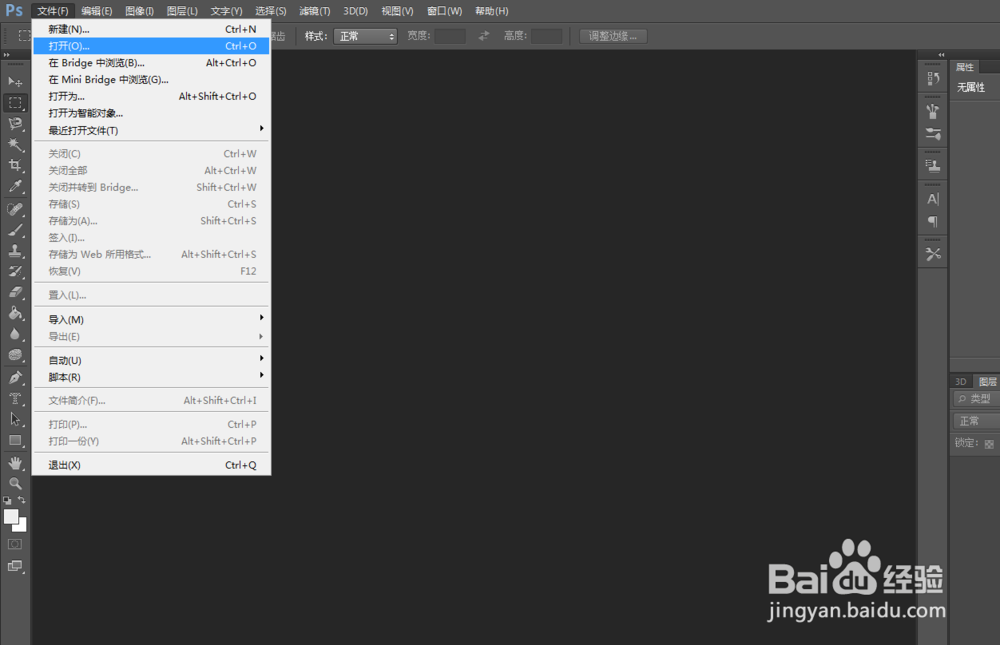Expand the 自动(U) submenu

pyautogui.click(x=151, y=360)
